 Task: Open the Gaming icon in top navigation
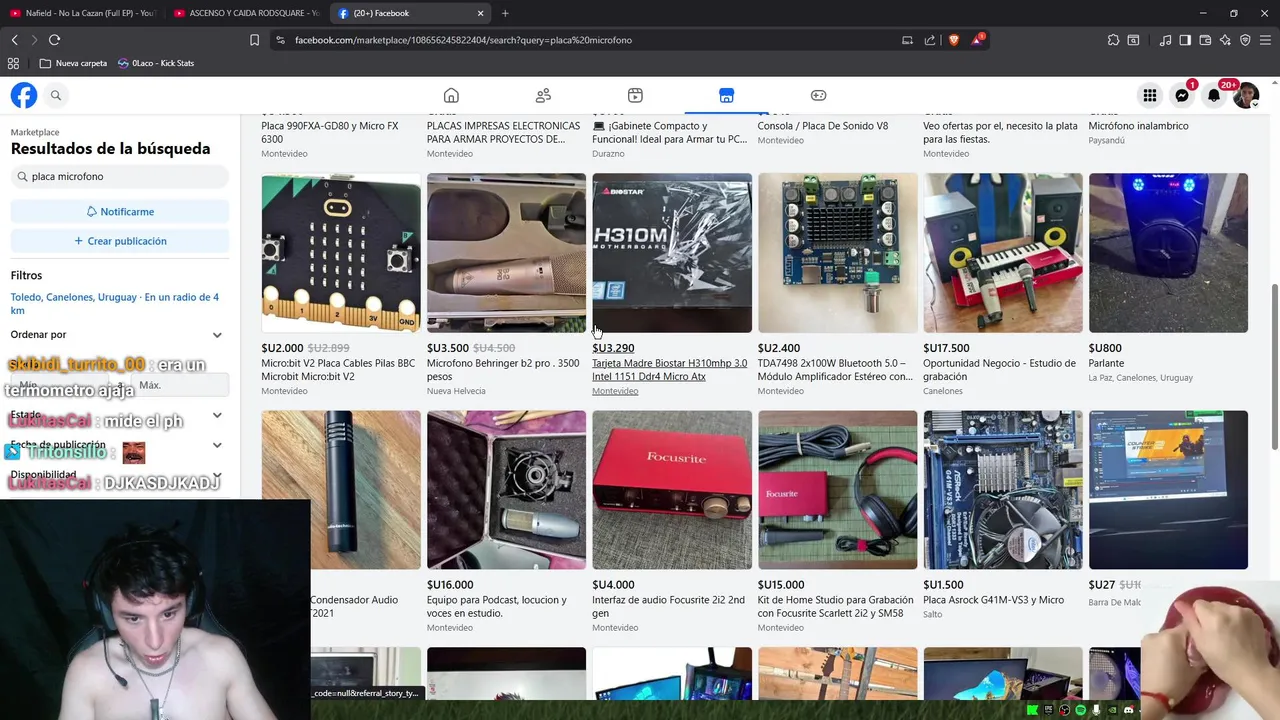click(818, 95)
